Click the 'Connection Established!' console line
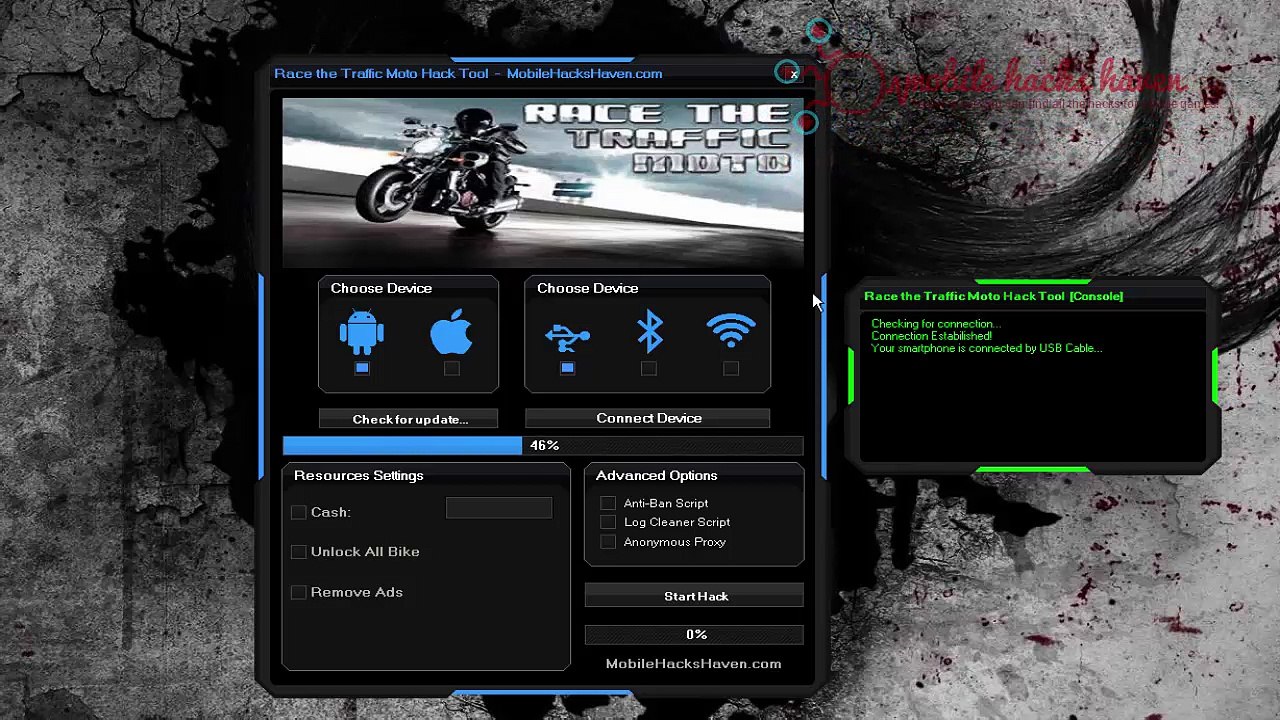 pyautogui.click(x=932, y=336)
